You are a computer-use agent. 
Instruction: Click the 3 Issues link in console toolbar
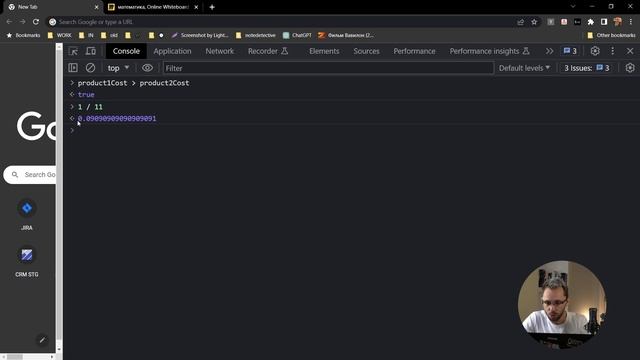click(x=587, y=68)
